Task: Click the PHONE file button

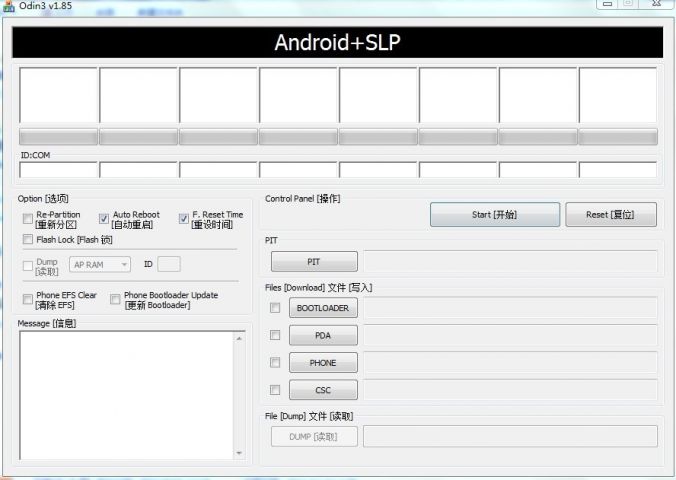Action: click(x=322, y=363)
